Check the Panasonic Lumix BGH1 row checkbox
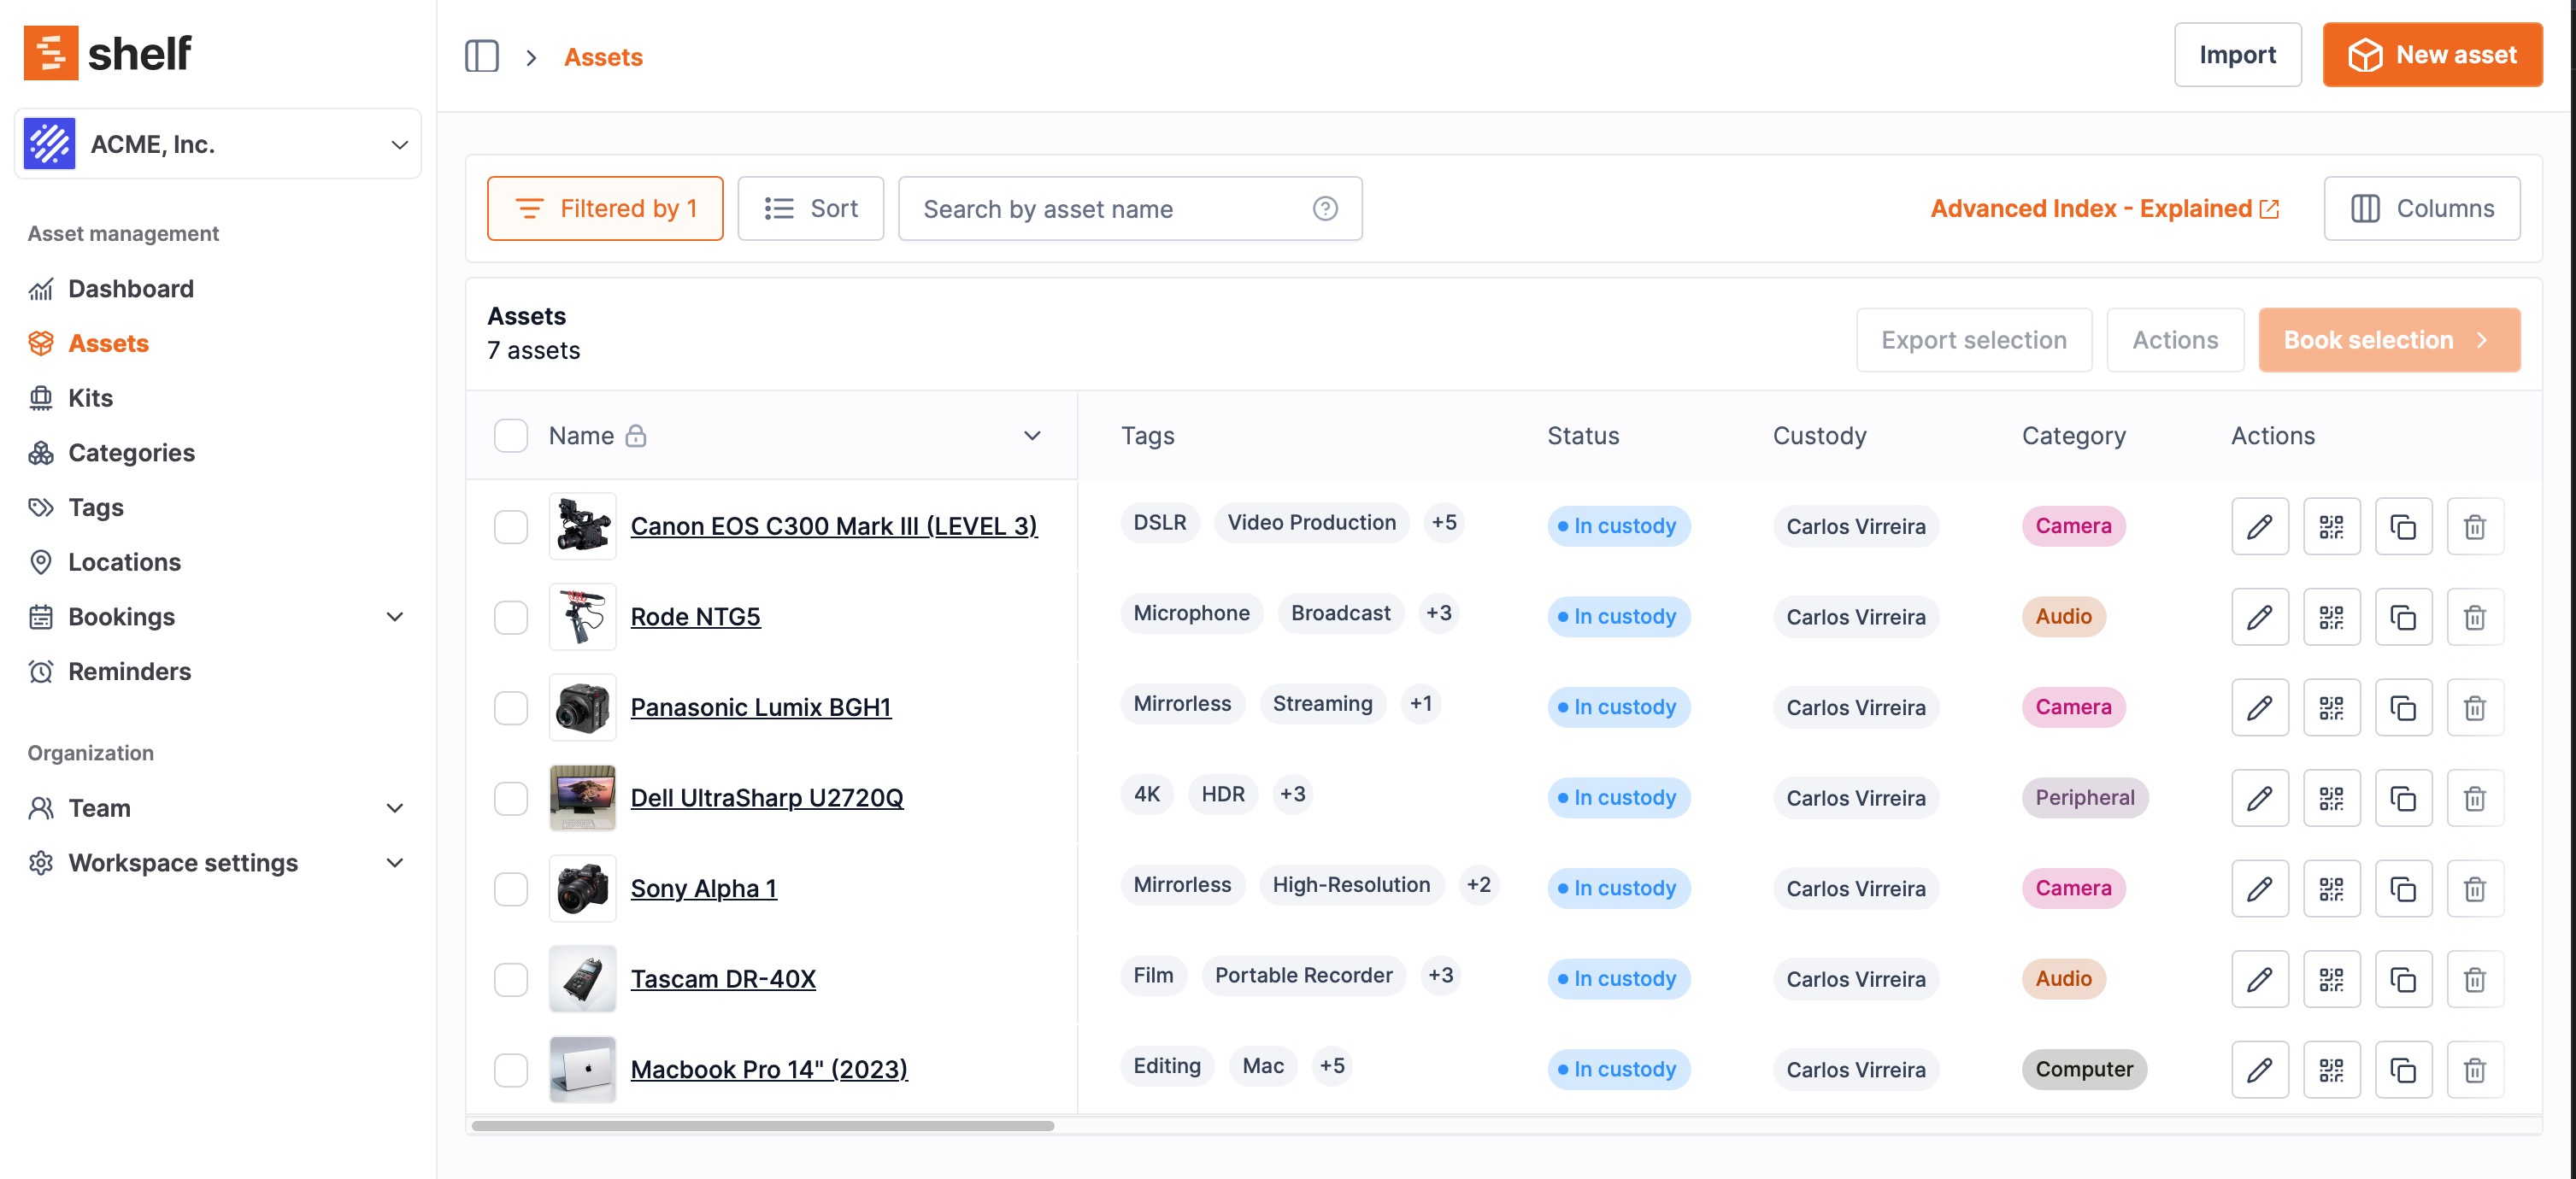 click(x=511, y=707)
